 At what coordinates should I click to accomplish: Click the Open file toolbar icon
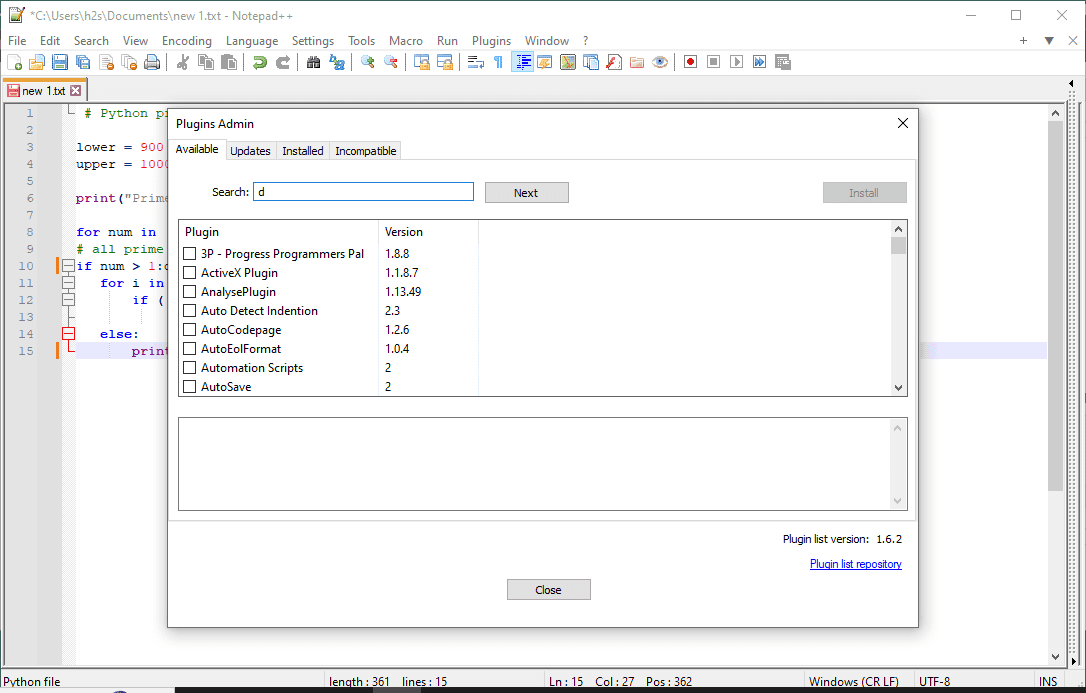(x=37, y=62)
